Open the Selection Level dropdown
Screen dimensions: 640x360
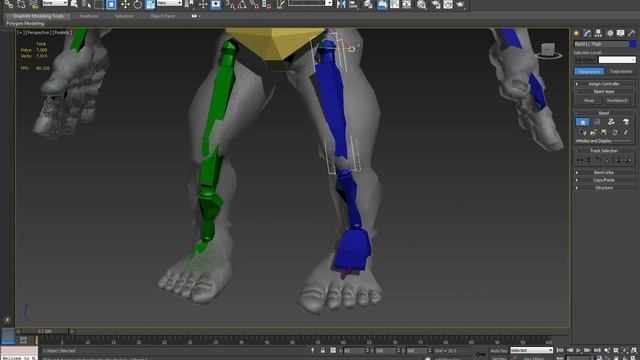point(617,60)
